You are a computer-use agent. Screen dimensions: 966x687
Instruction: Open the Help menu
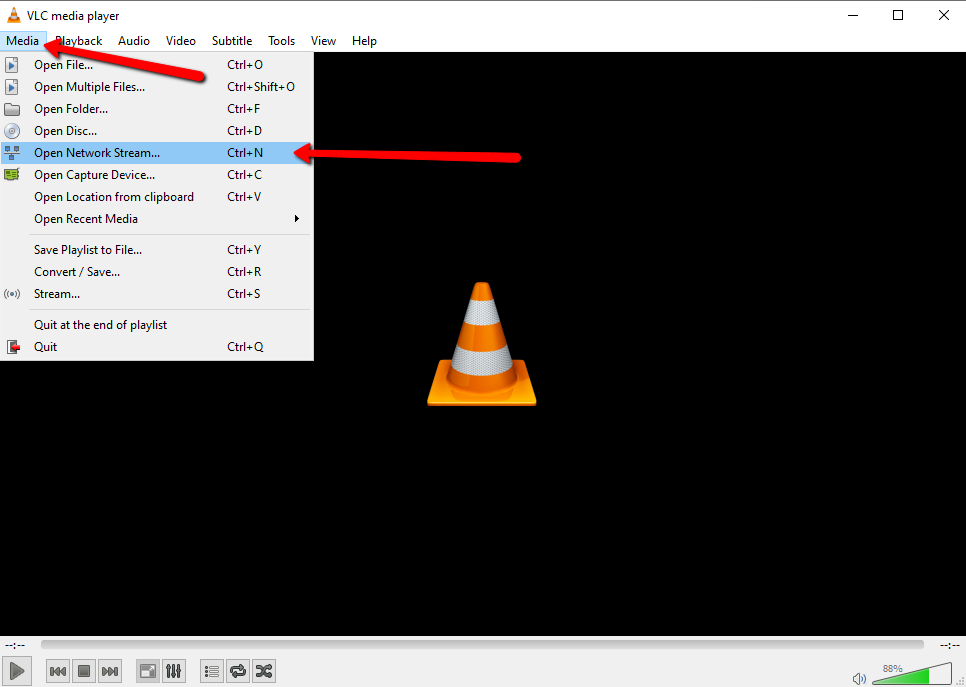click(364, 41)
